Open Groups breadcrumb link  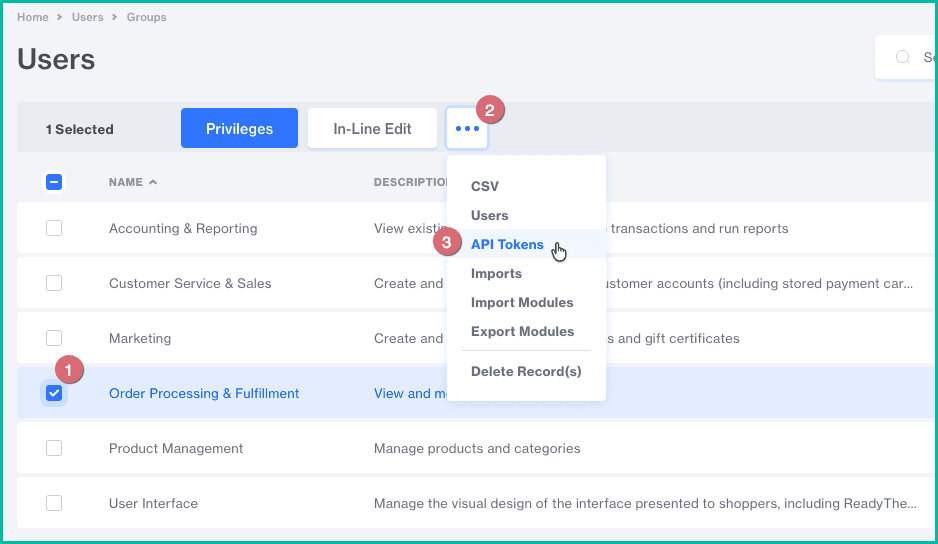point(147,17)
